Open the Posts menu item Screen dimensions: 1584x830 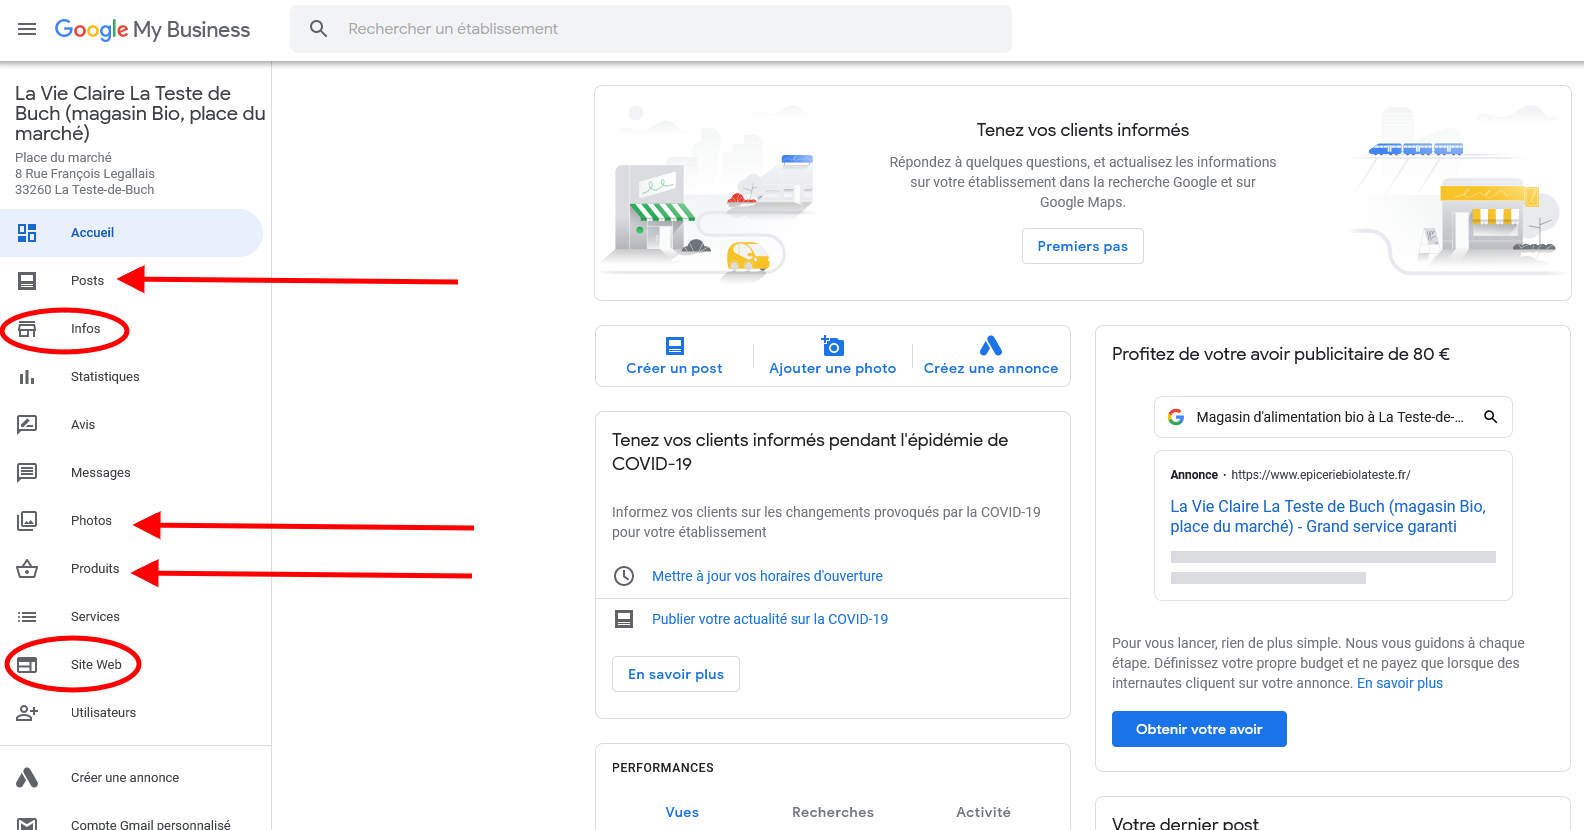tap(131, 281)
